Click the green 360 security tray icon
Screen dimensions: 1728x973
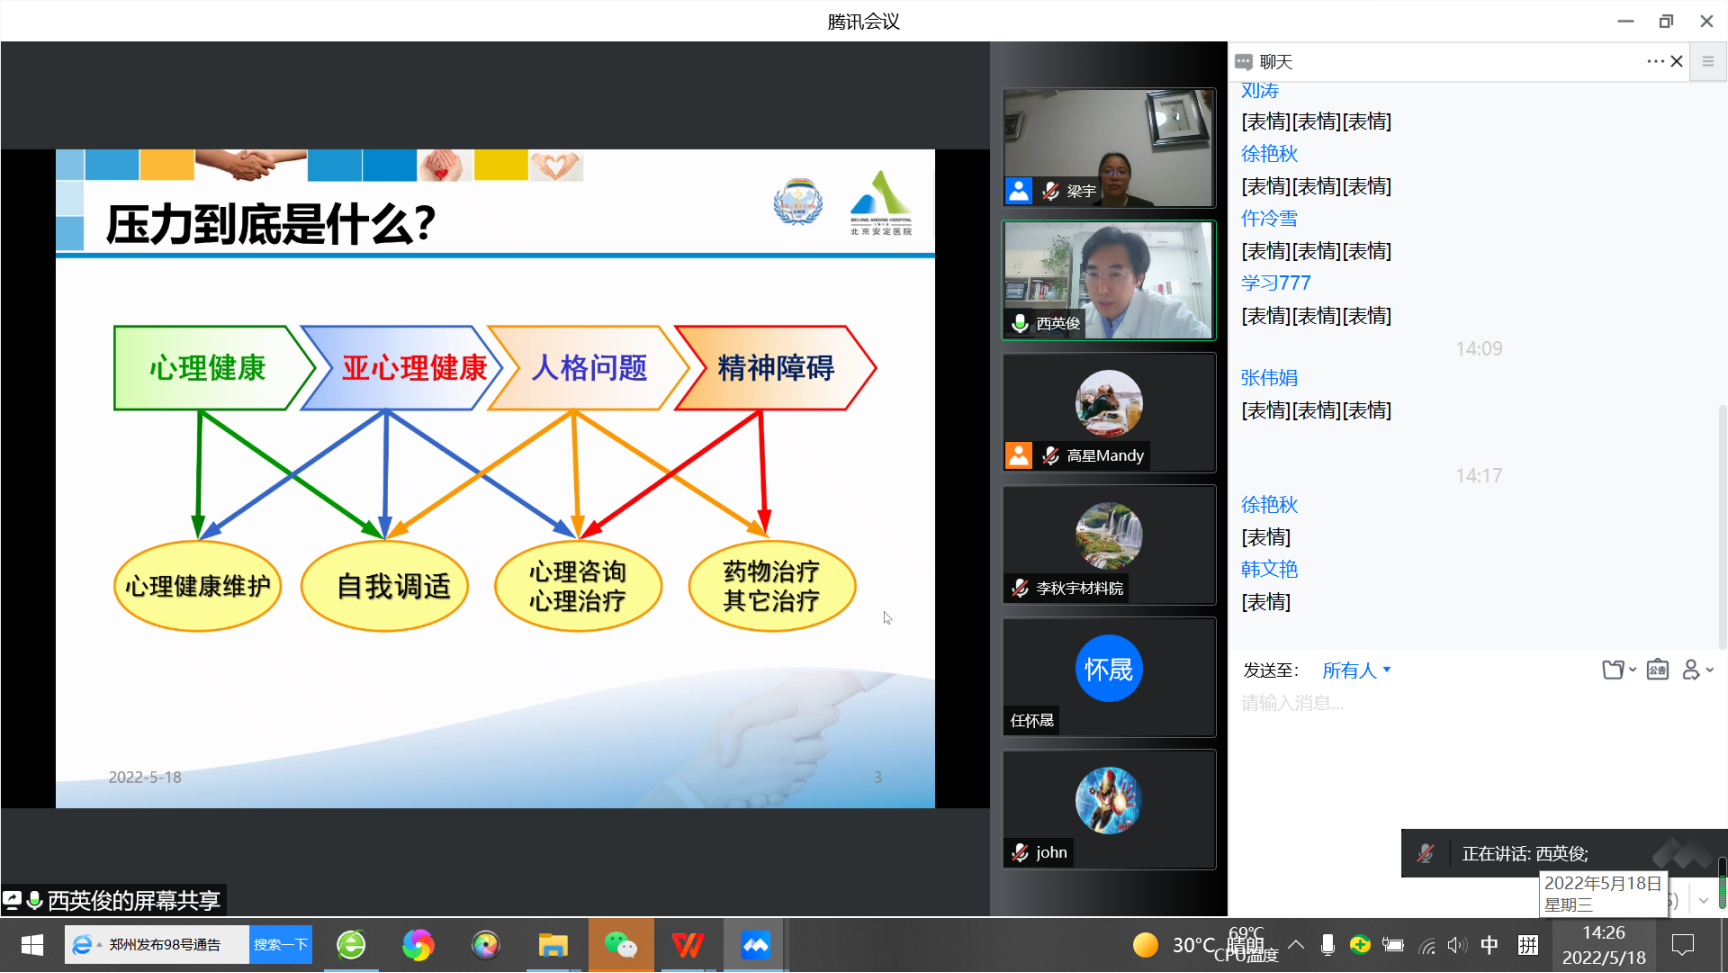tap(1360, 945)
